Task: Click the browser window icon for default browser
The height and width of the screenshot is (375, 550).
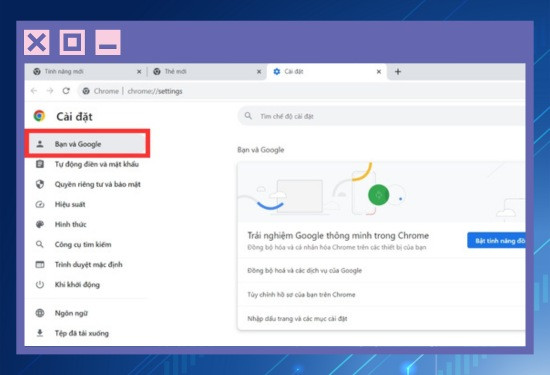Action: click(40, 264)
